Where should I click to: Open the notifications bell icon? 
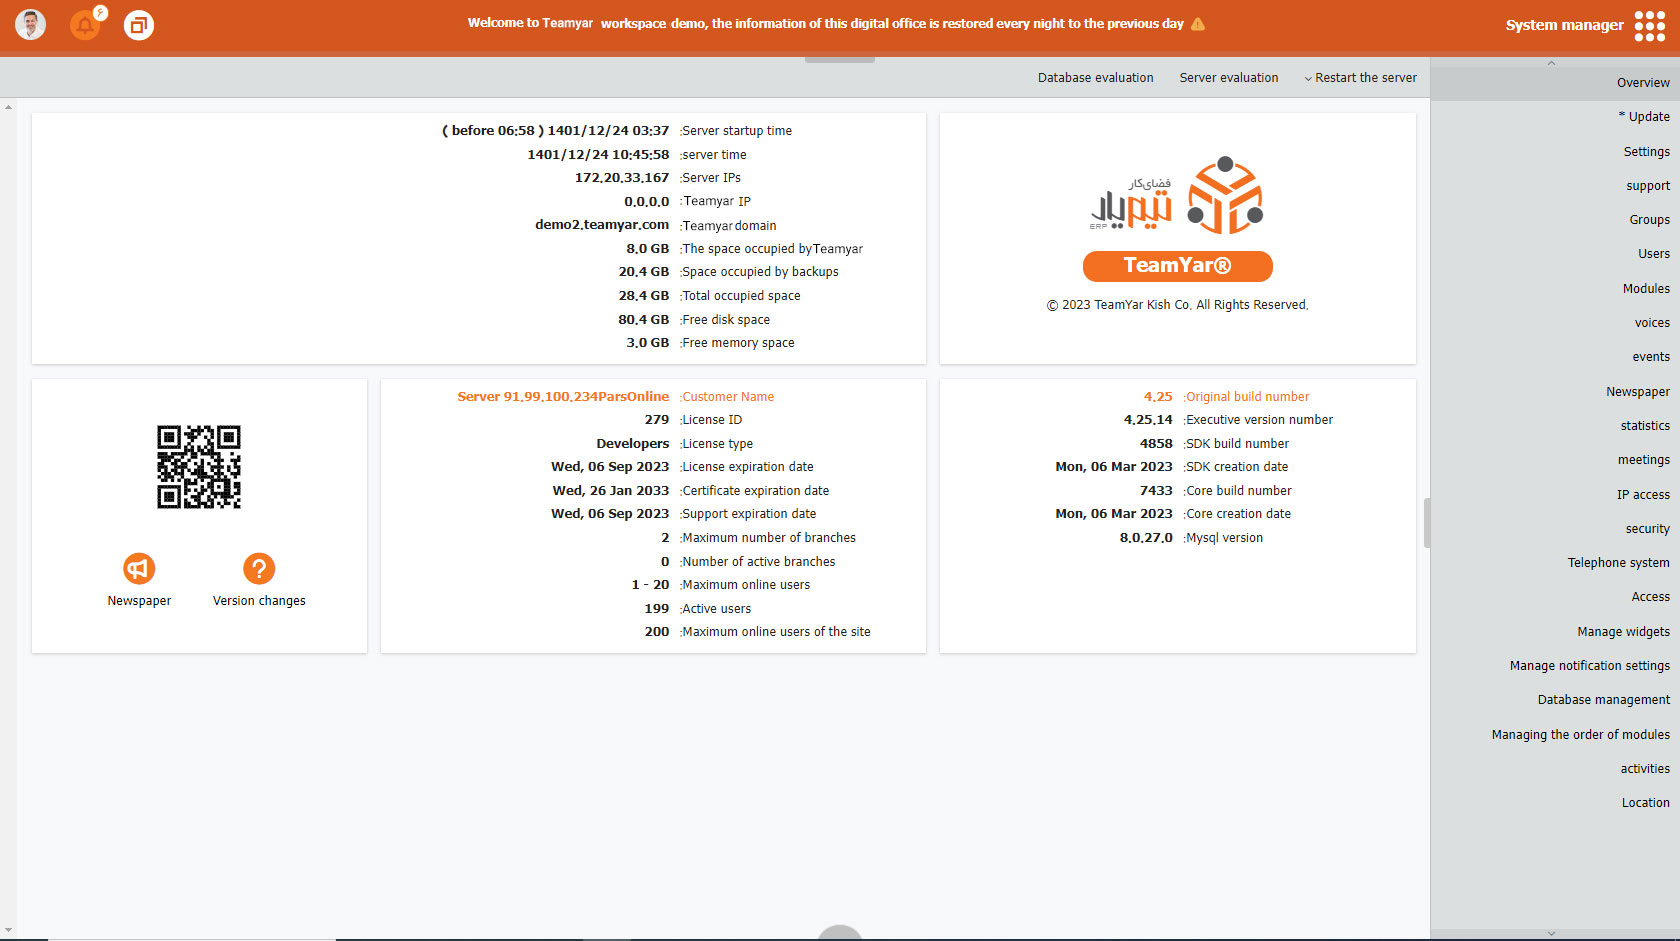(85, 25)
